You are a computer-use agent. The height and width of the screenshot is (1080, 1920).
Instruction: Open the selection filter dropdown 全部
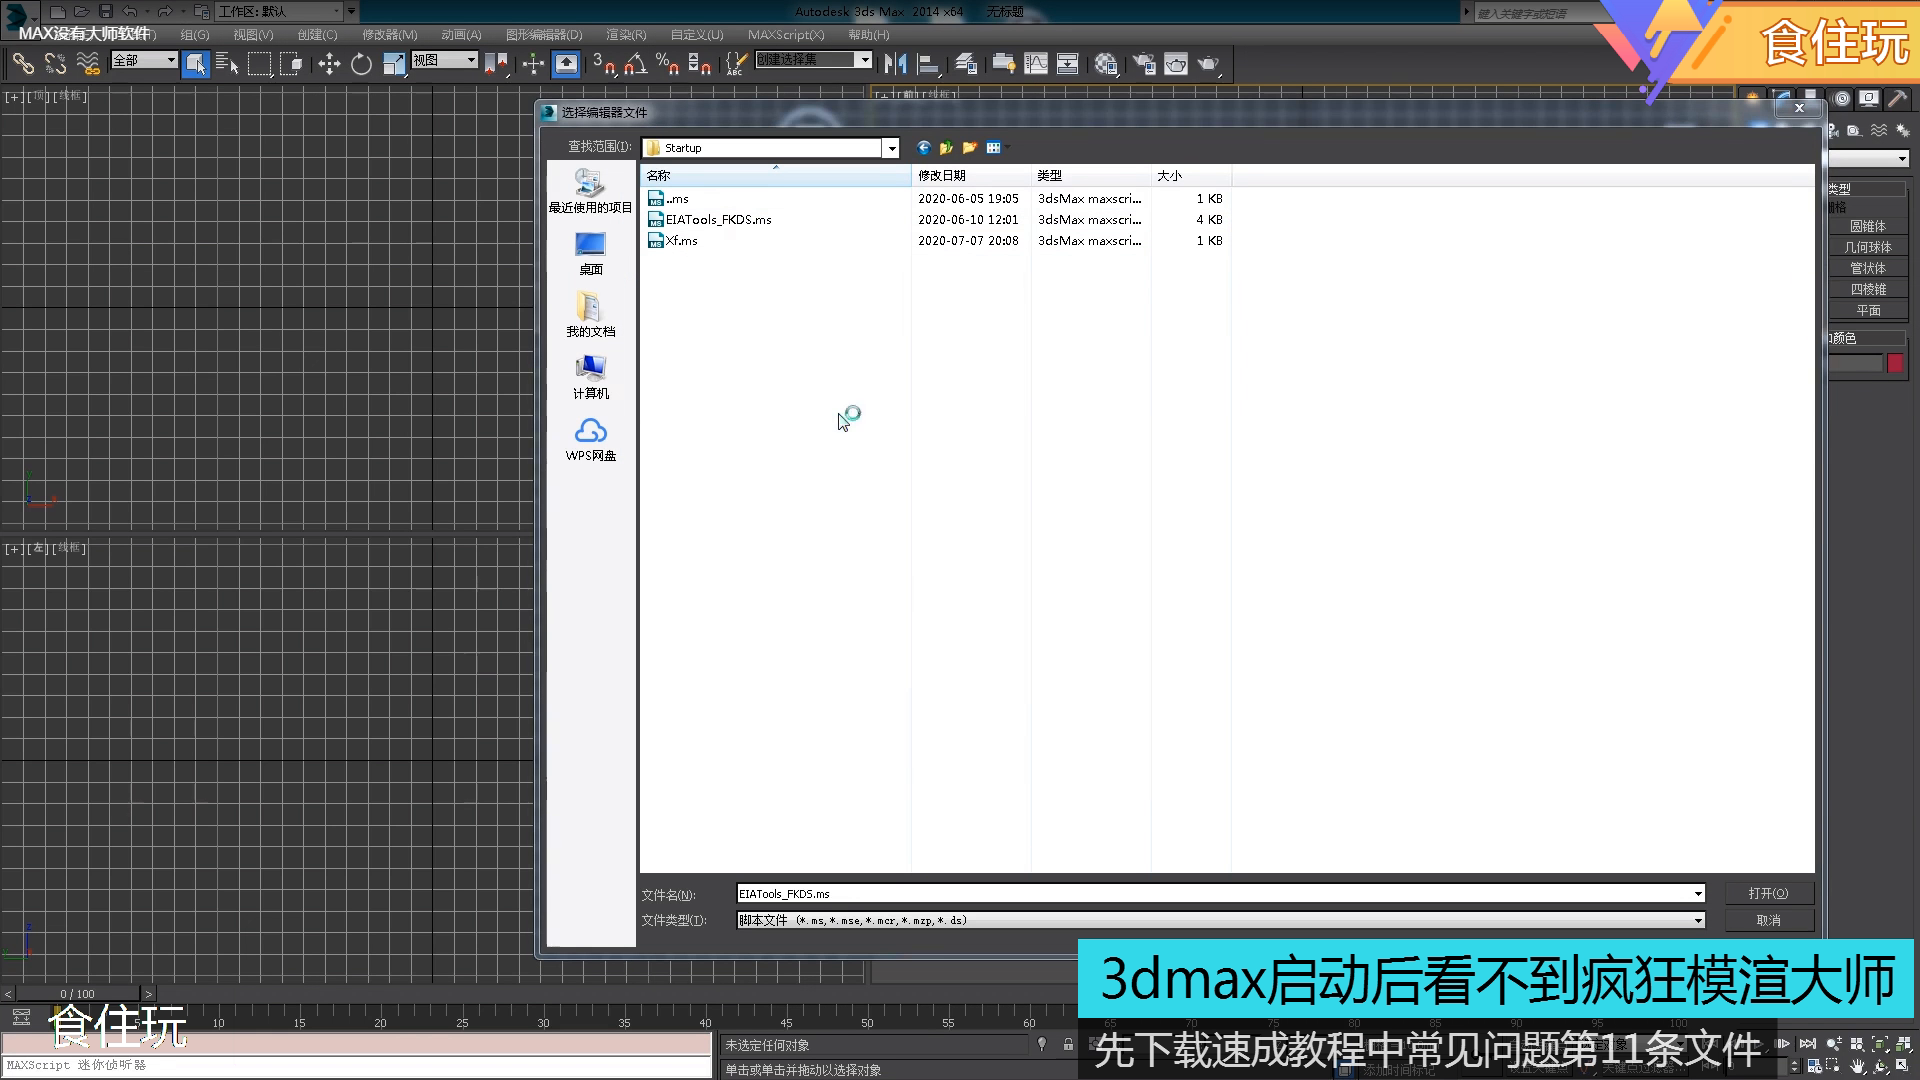pos(144,60)
